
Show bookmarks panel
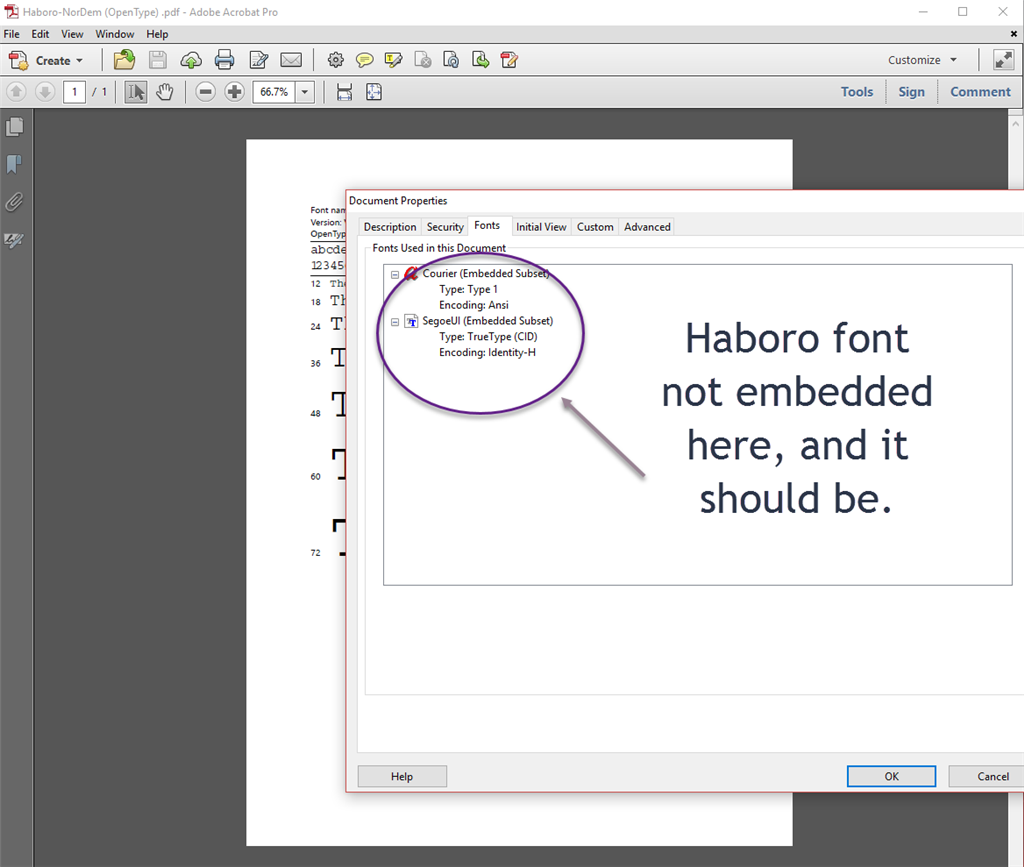pos(14,164)
